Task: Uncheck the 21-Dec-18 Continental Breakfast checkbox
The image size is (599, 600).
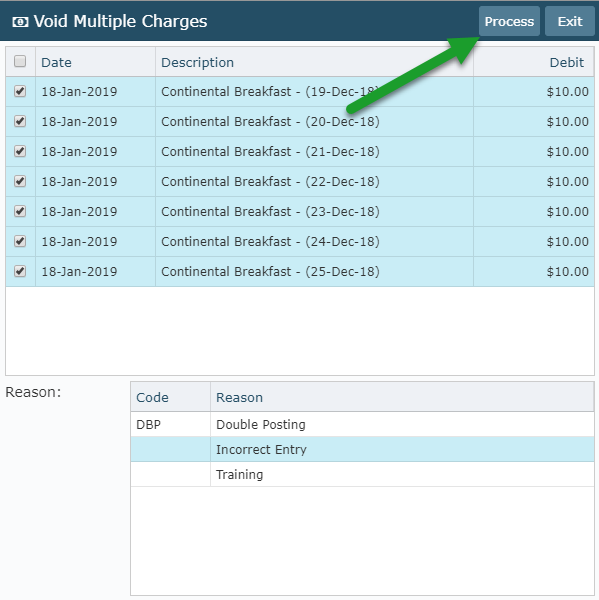Action: tap(20, 152)
